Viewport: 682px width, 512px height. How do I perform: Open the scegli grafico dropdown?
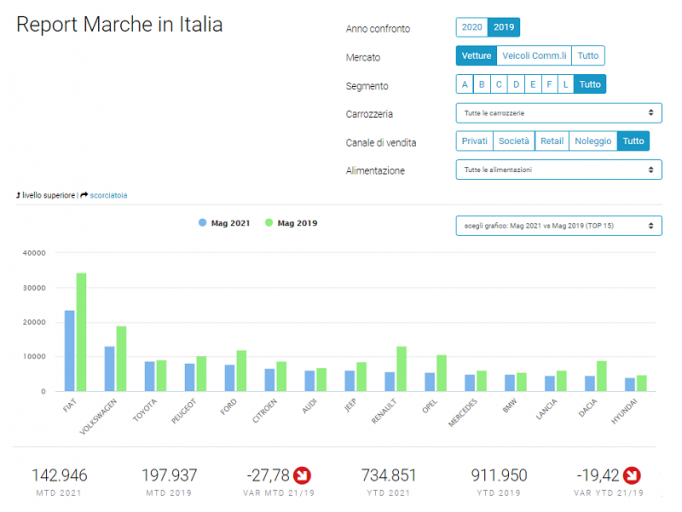[x=559, y=226]
